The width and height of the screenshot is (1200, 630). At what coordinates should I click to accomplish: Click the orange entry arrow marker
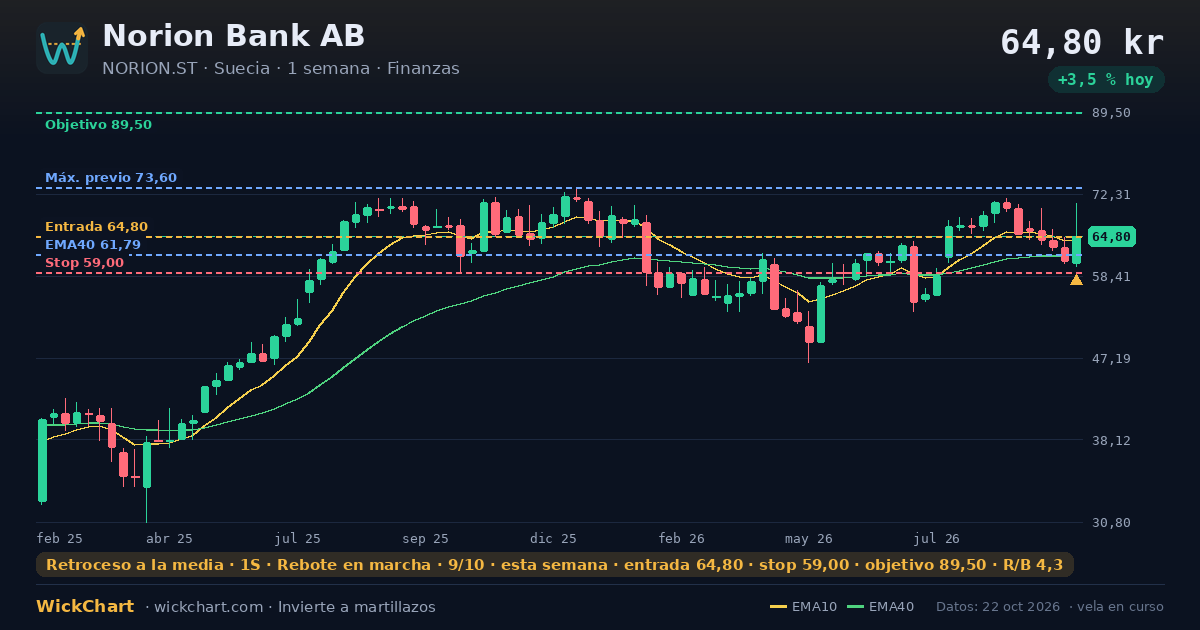pos(1076,280)
